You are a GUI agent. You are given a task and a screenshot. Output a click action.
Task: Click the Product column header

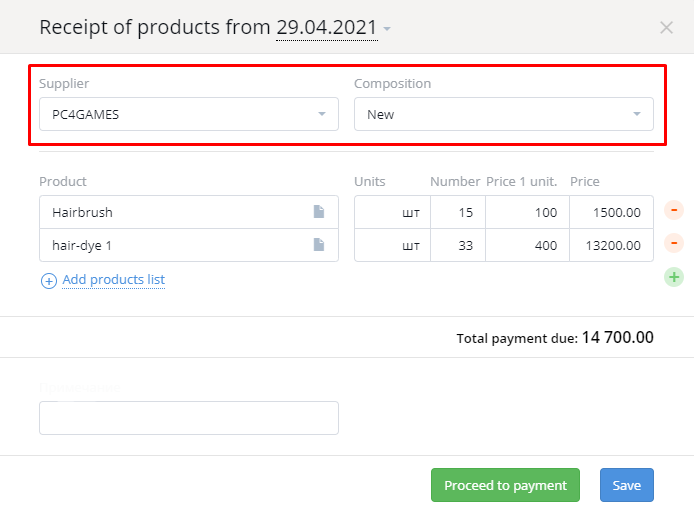coord(63,181)
